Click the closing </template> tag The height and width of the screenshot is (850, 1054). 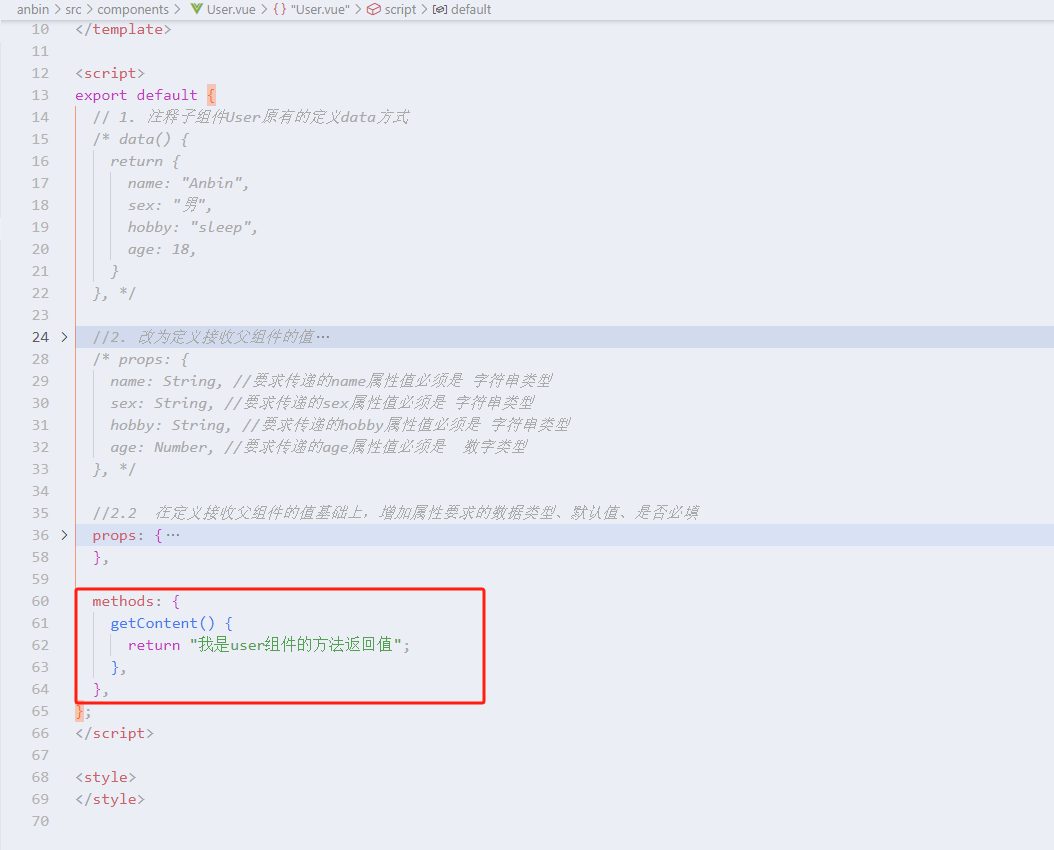pos(123,29)
